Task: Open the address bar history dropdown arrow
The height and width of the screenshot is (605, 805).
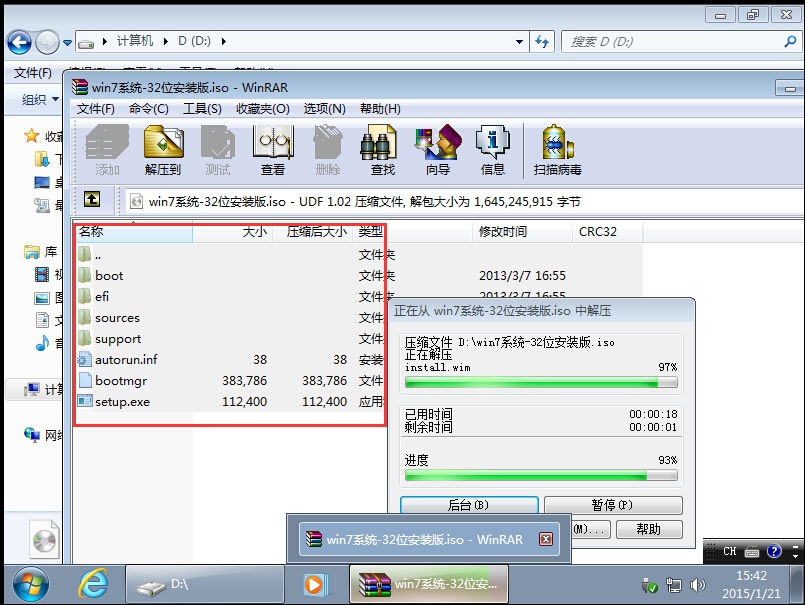Action: (520, 42)
